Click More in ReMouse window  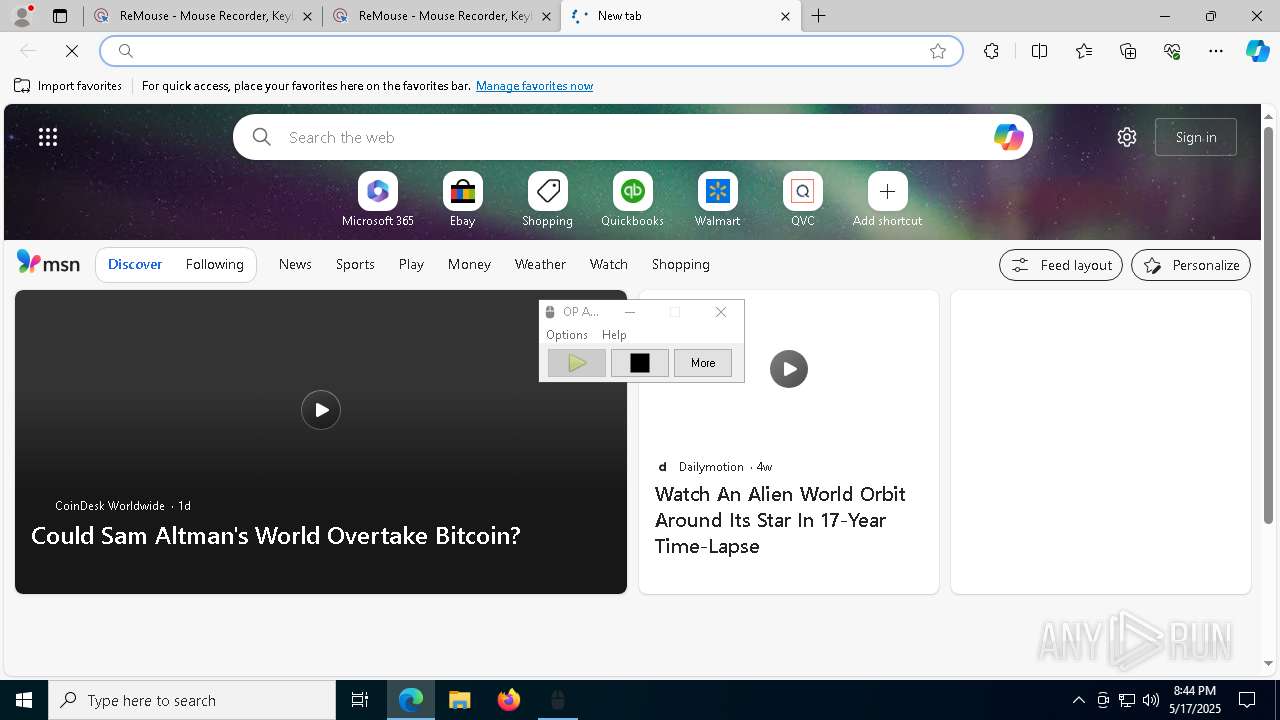(703, 363)
